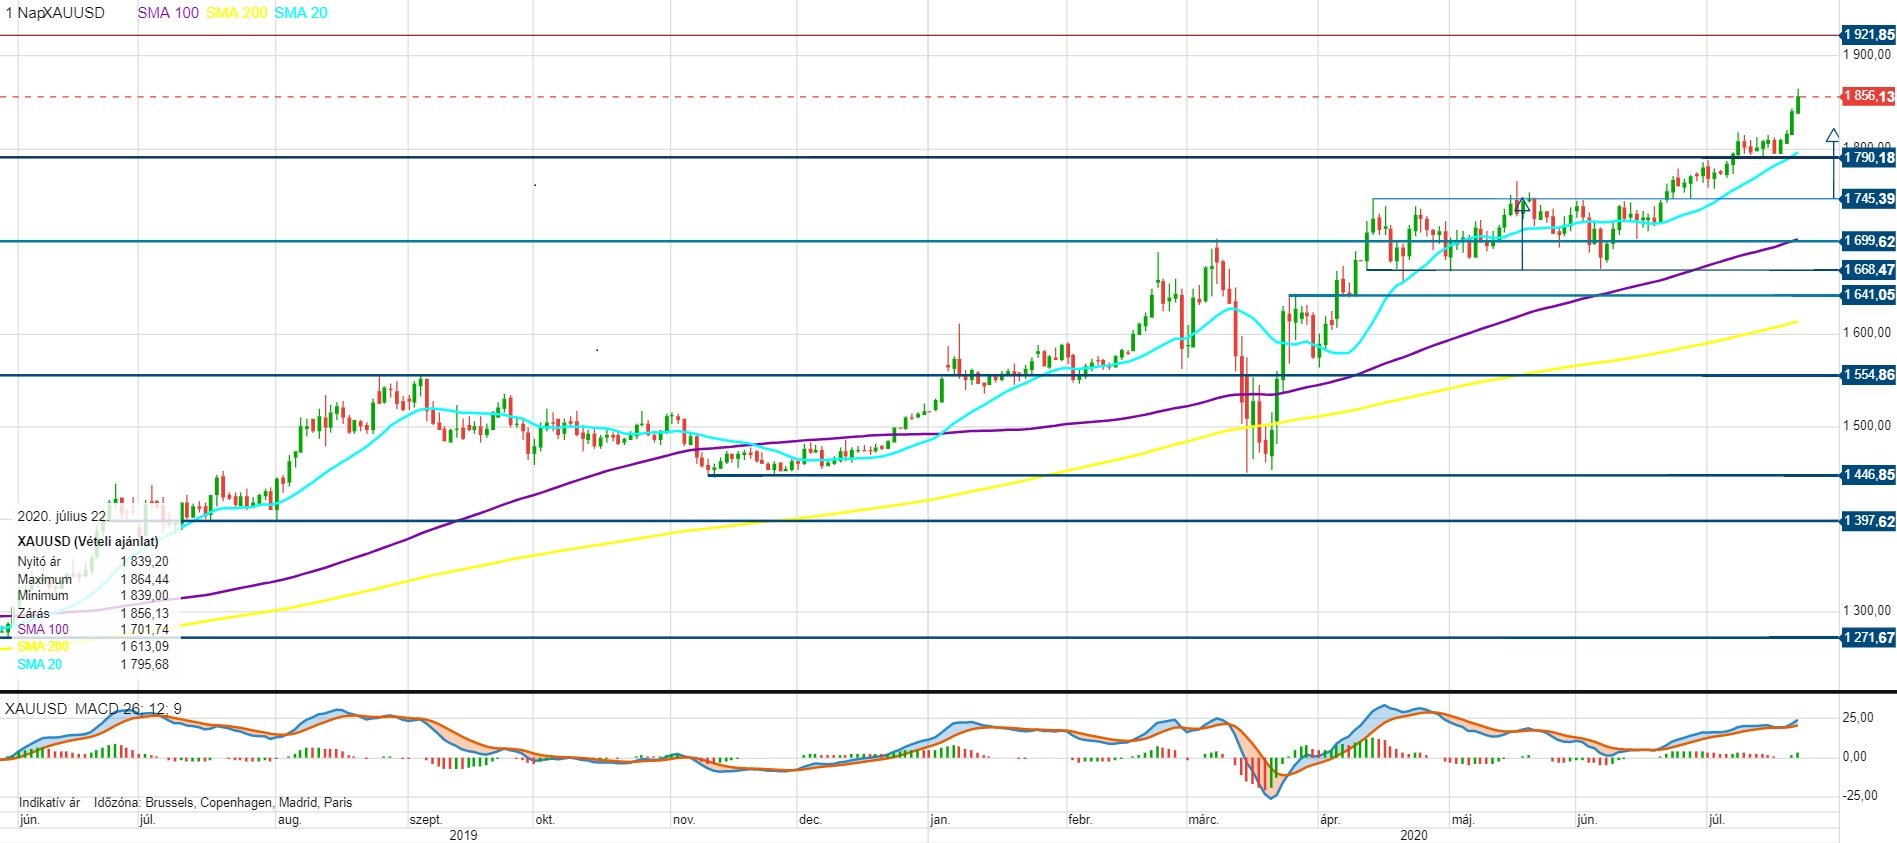Image resolution: width=1897 pixels, height=843 pixels.
Task: Click the 1 397,62 price level tag
Action: click(x=1868, y=521)
